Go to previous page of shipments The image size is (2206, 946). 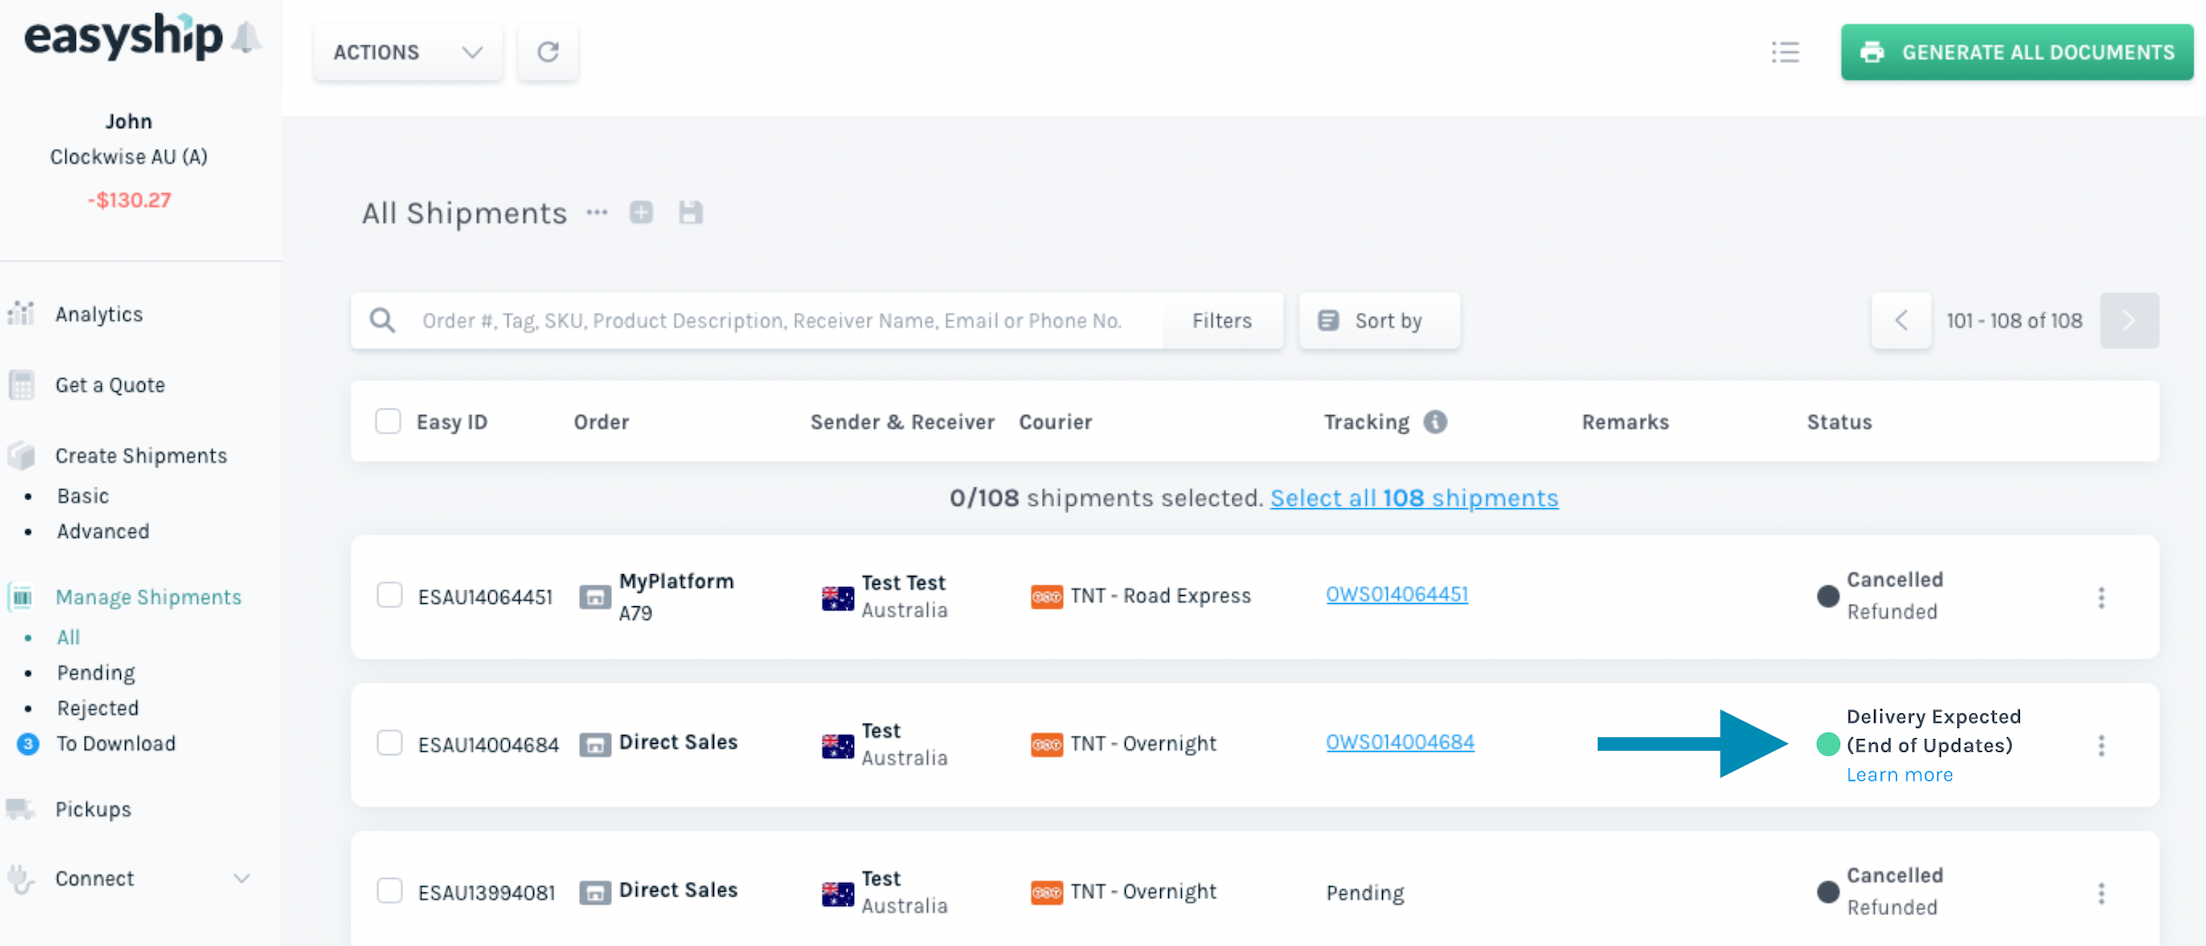coord(1901,320)
